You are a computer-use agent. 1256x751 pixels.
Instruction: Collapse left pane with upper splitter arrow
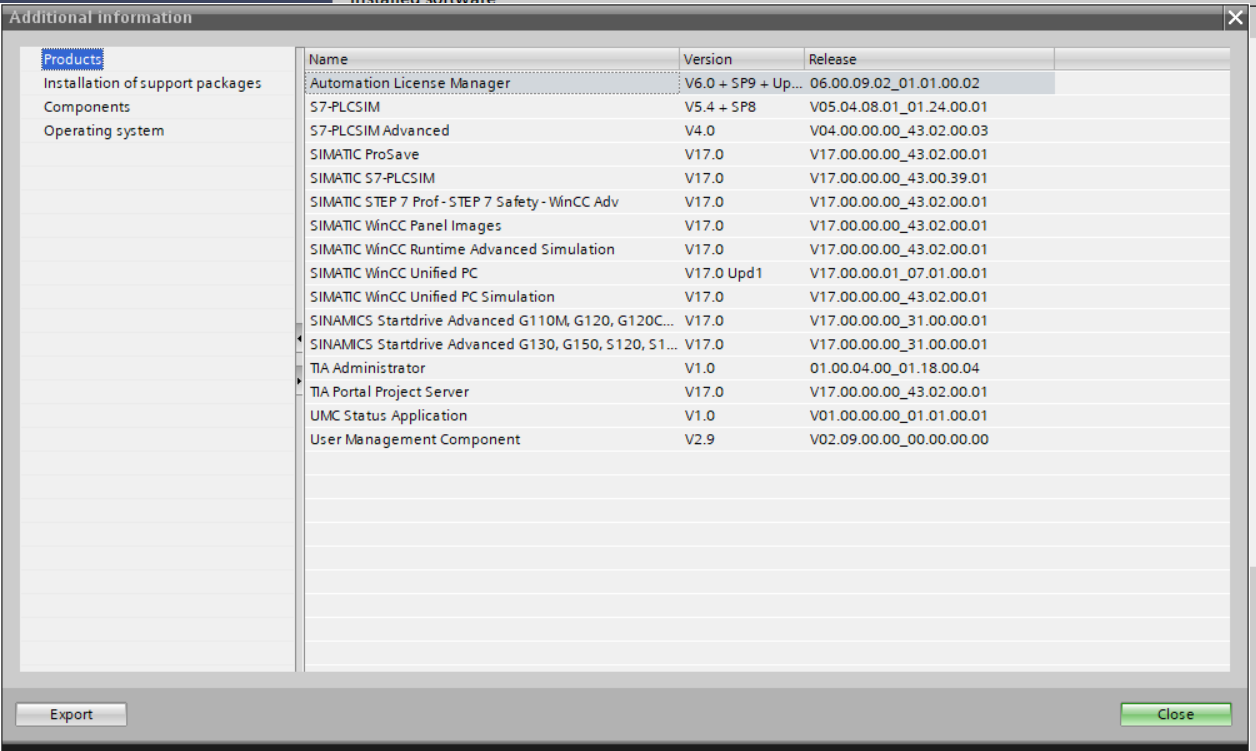click(x=299, y=341)
